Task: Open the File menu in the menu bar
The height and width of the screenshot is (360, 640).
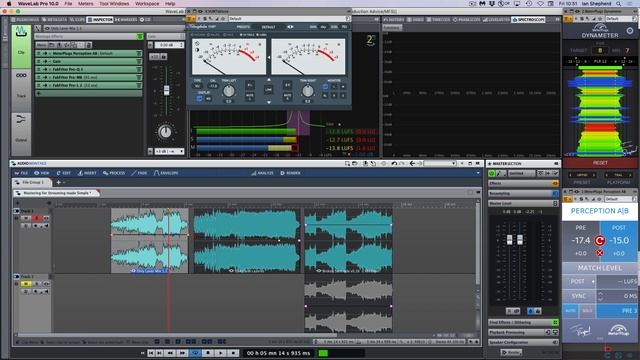Action: 68,4
